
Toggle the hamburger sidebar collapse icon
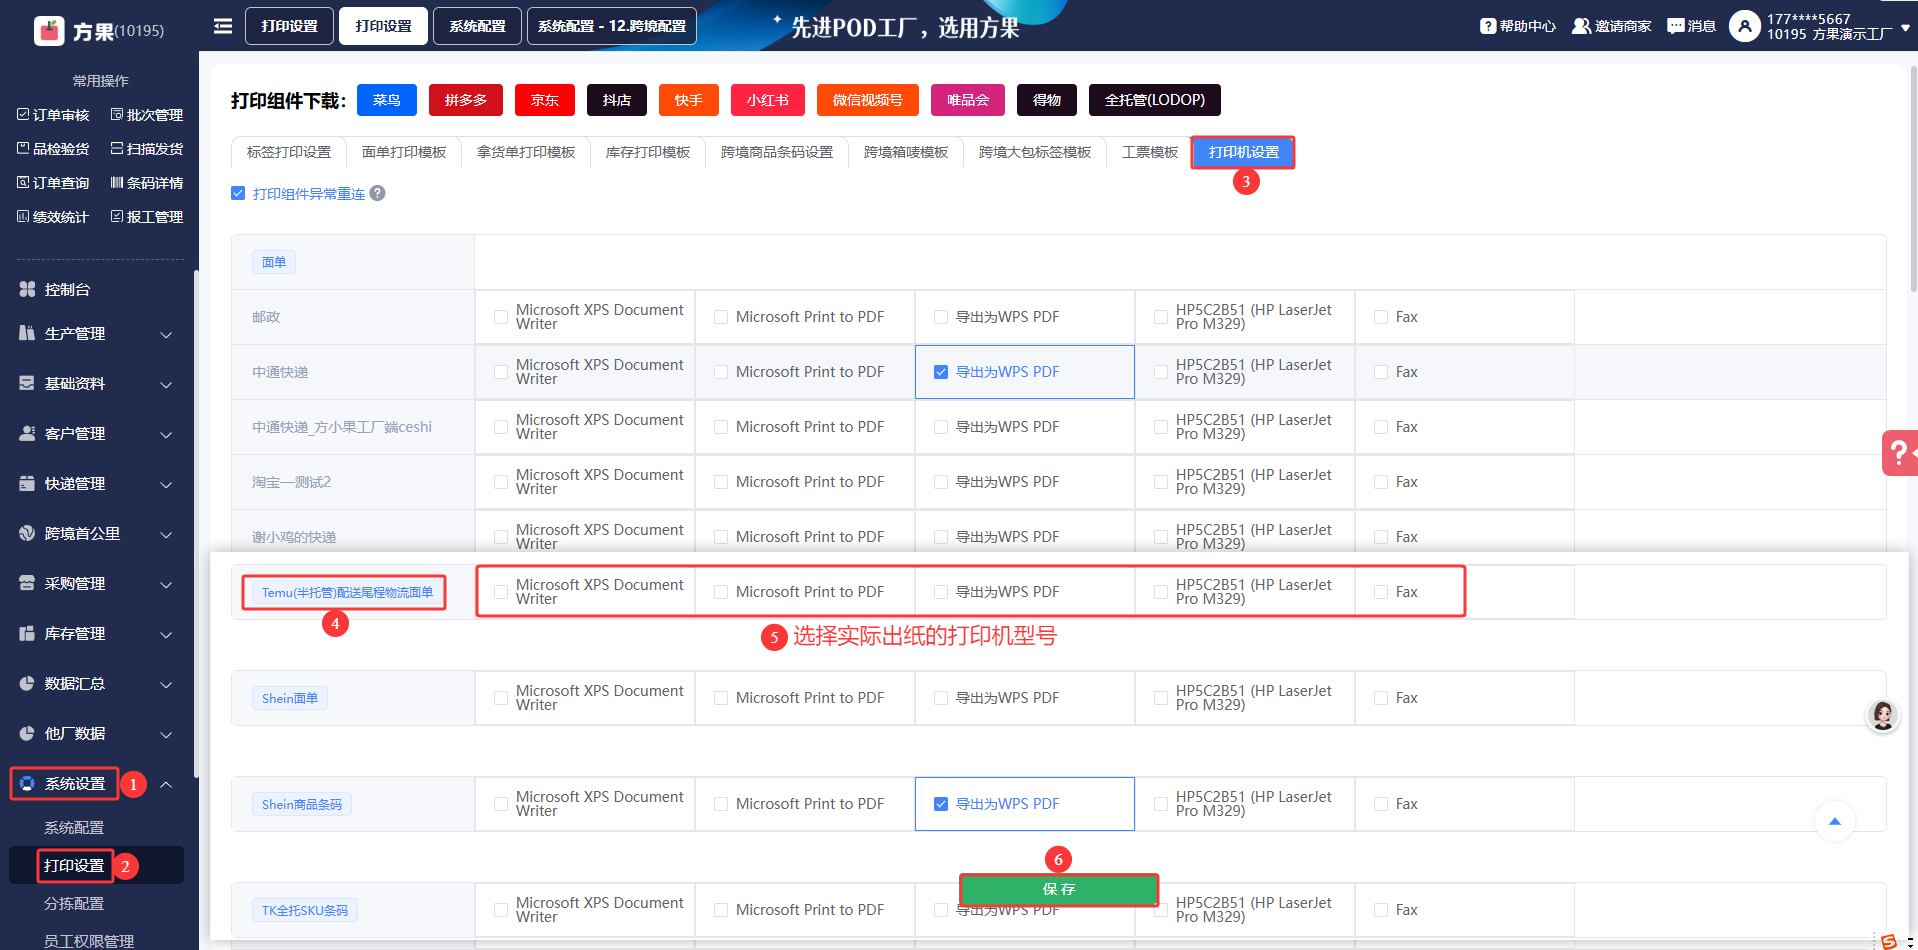223,26
